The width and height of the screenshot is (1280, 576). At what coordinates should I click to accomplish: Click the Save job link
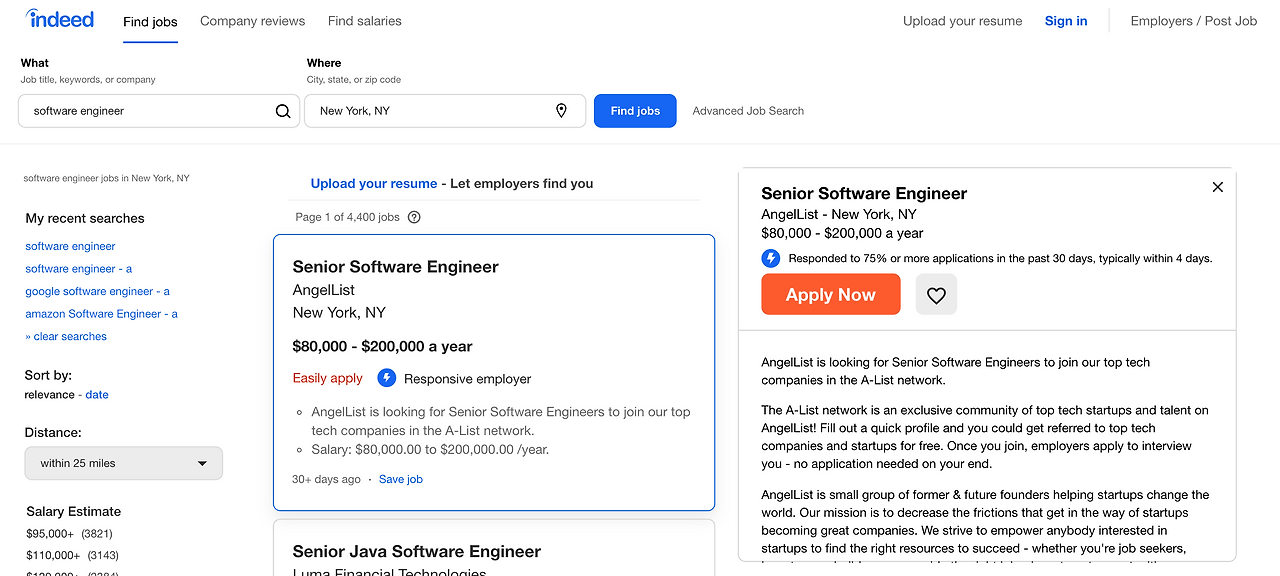click(x=400, y=480)
